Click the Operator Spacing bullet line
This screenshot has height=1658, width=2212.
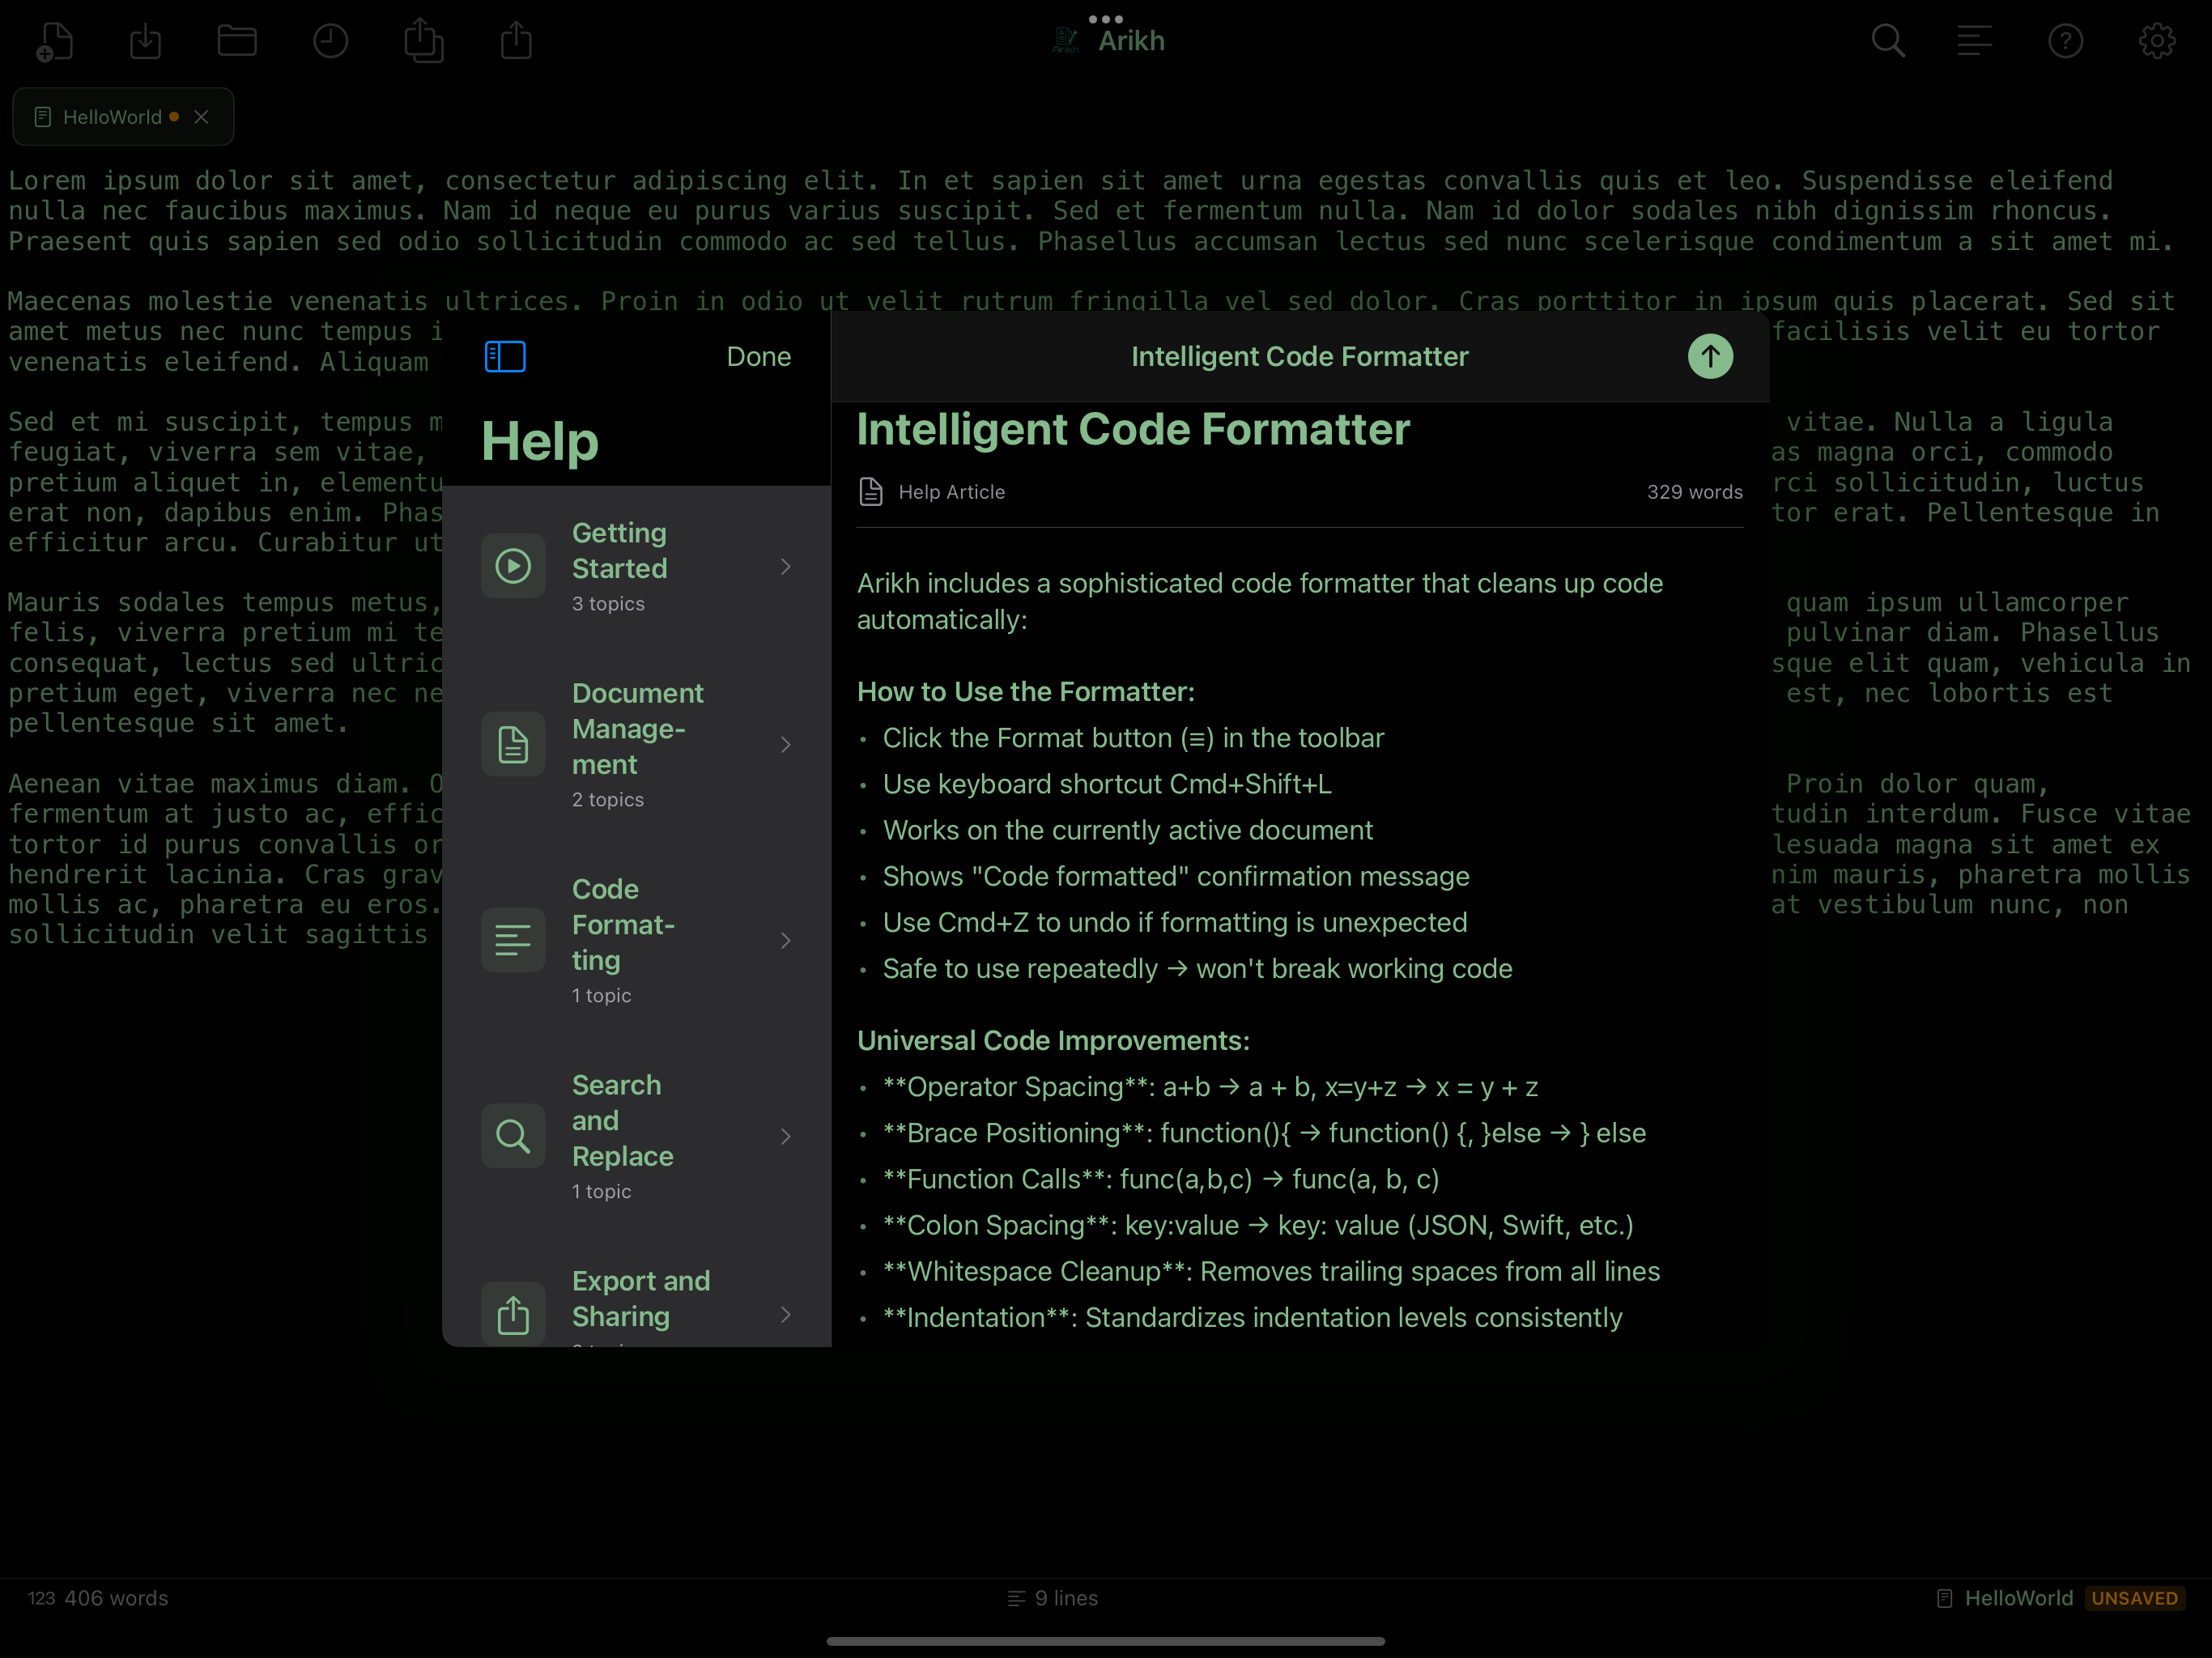coord(1210,1086)
